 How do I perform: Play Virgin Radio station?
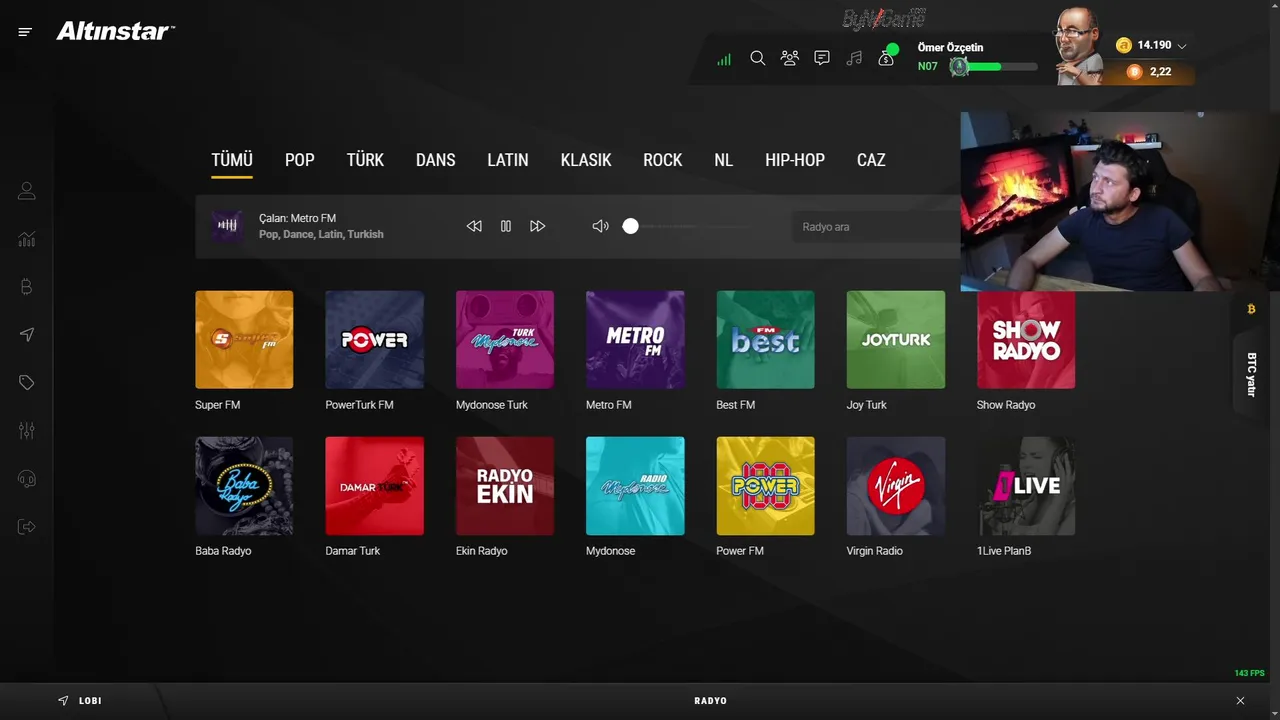point(896,486)
